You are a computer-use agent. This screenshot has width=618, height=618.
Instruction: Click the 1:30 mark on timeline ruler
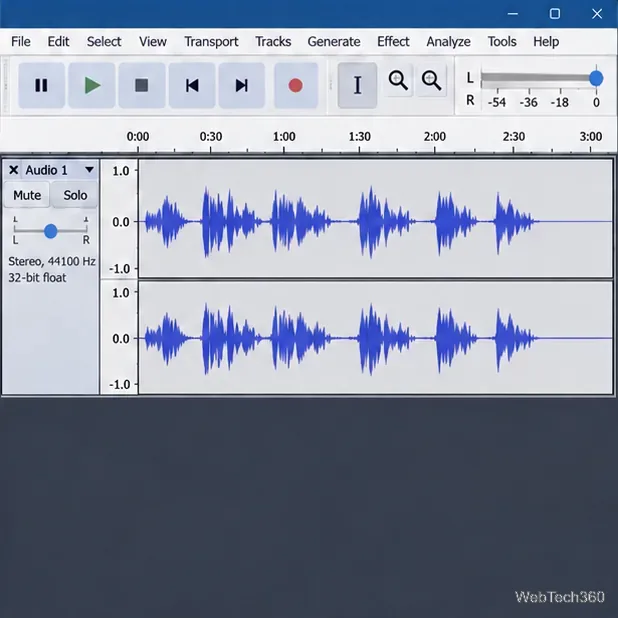coord(359,137)
